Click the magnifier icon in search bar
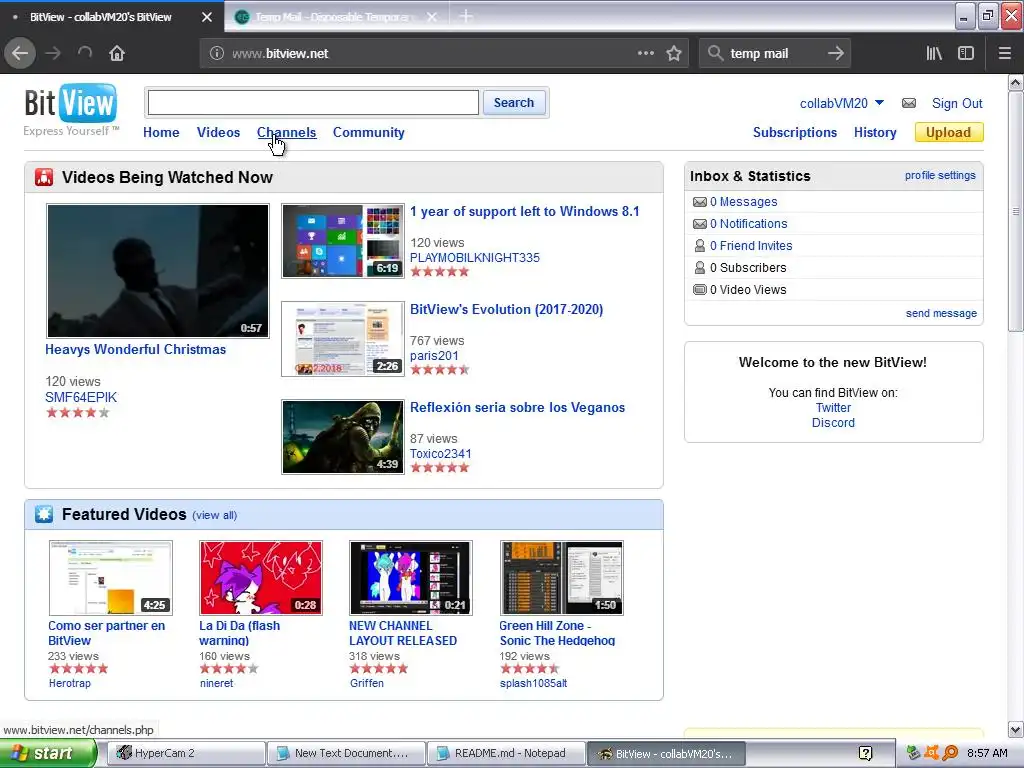The image size is (1024, 768). [x=715, y=54]
